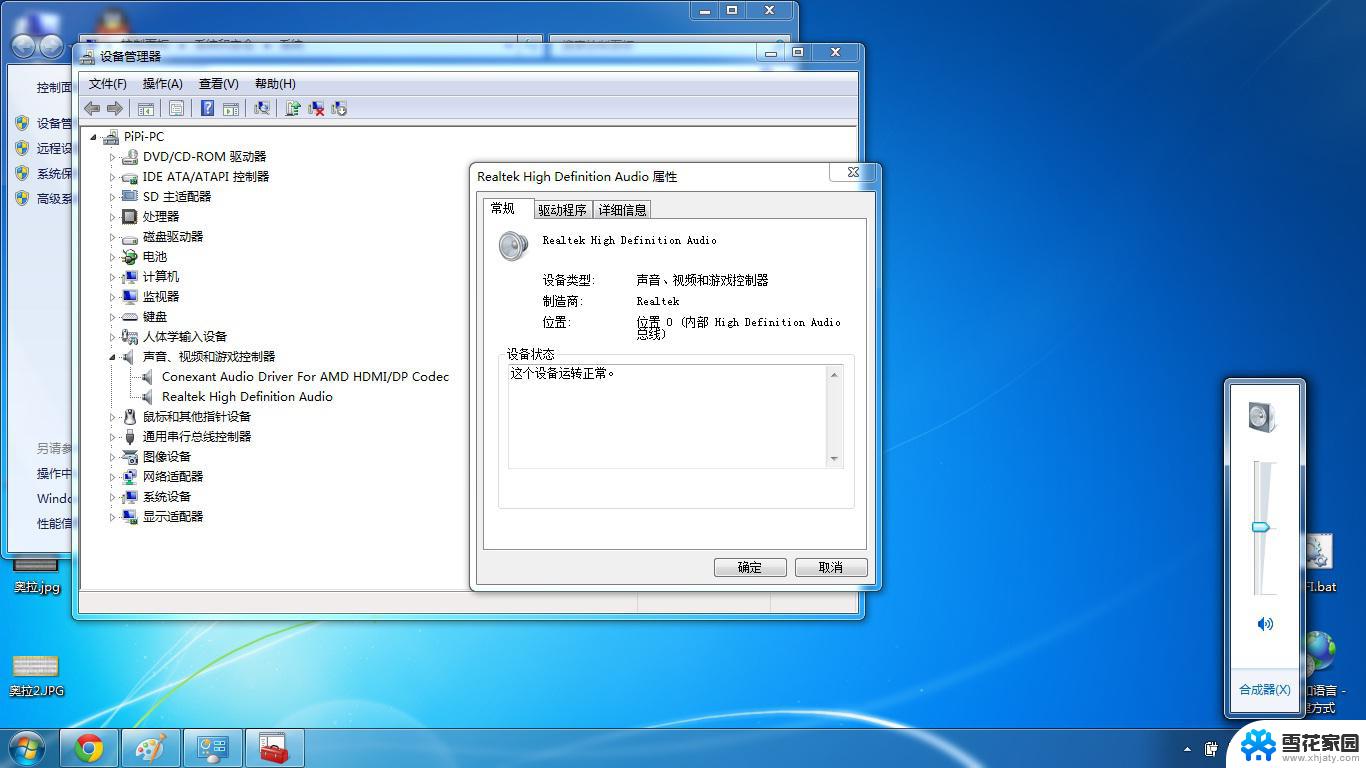Viewport: 1366px width, 768px height.
Task: Select 键盘 in the device tree
Action: [155, 317]
